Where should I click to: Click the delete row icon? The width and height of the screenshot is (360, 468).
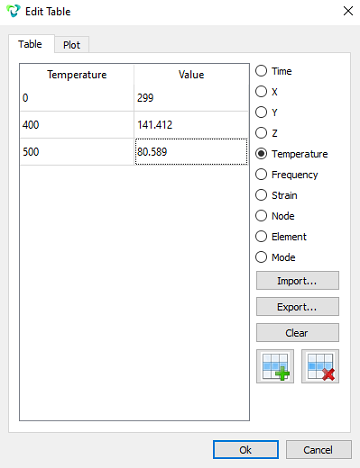[x=320, y=366]
